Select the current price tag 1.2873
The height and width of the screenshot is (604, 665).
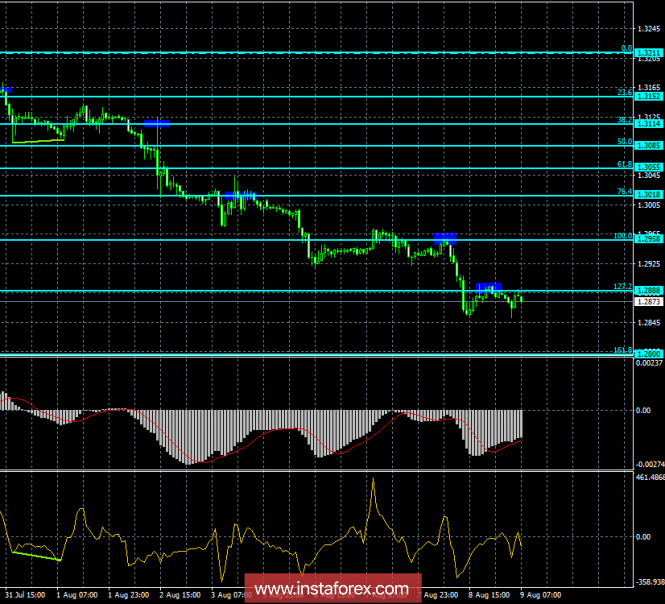(x=648, y=302)
